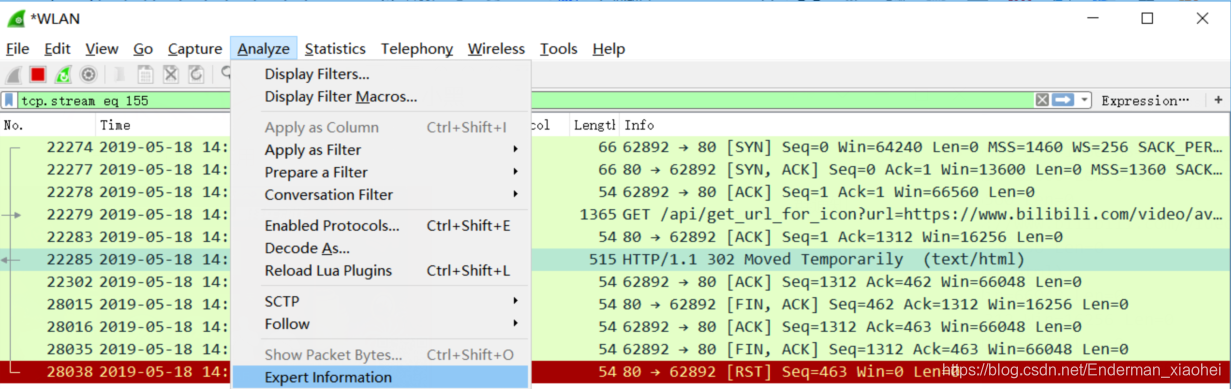The width and height of the screenshot is (1231, 389).
Task: Select packet 22274 SYN row
Action: (615, 147)
